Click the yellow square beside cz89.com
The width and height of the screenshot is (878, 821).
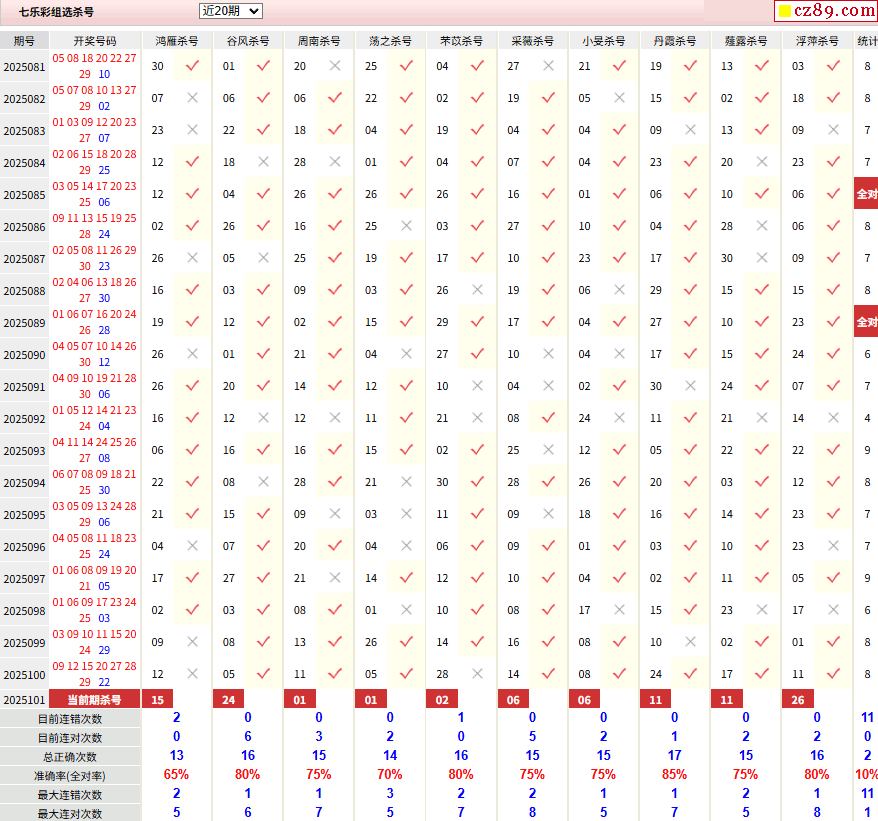pyautogui.click(x=785, y=11)
